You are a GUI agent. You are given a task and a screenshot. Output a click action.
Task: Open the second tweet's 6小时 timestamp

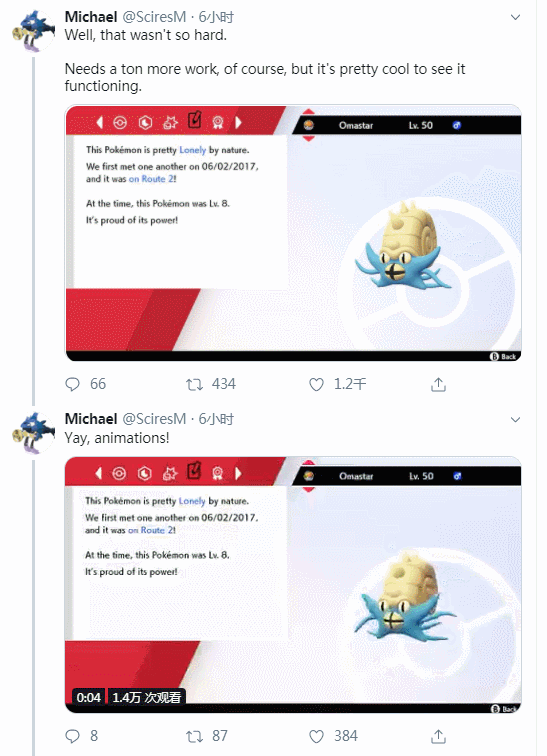216,418
